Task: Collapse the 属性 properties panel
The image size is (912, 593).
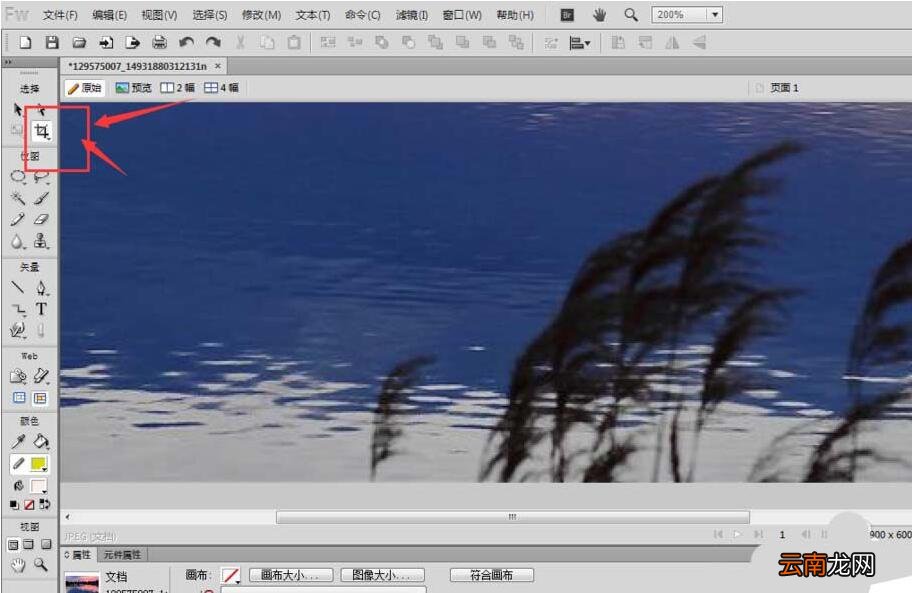Action: point(67,555)
